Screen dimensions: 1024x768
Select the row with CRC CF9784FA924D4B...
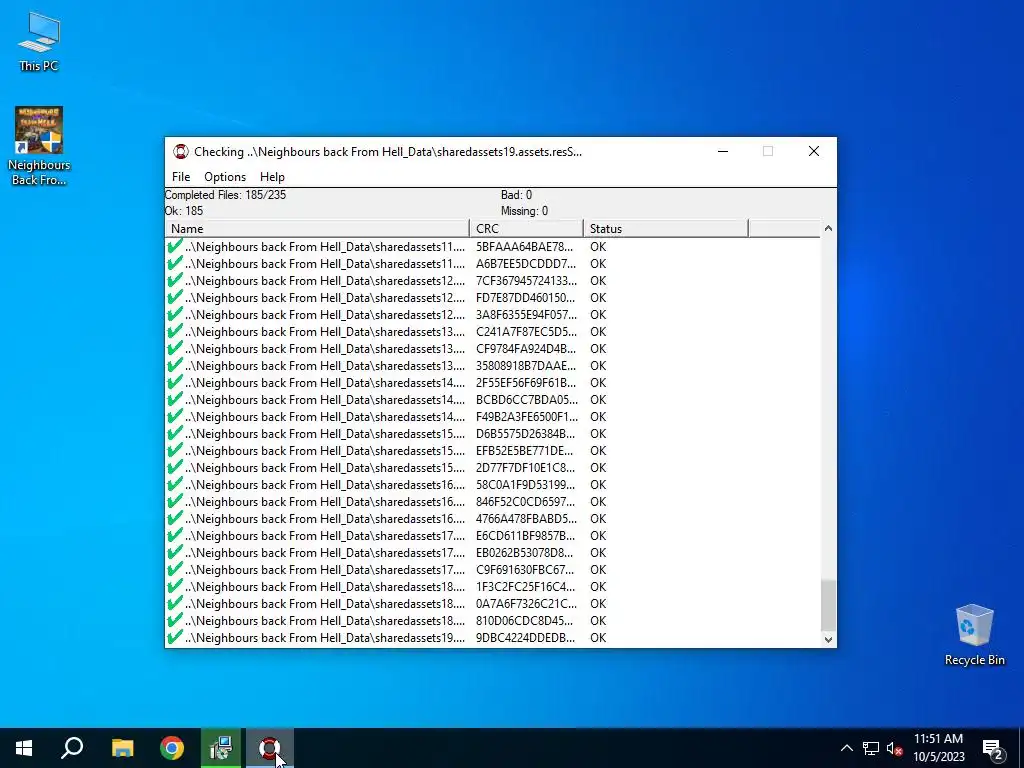pos(492,349)
